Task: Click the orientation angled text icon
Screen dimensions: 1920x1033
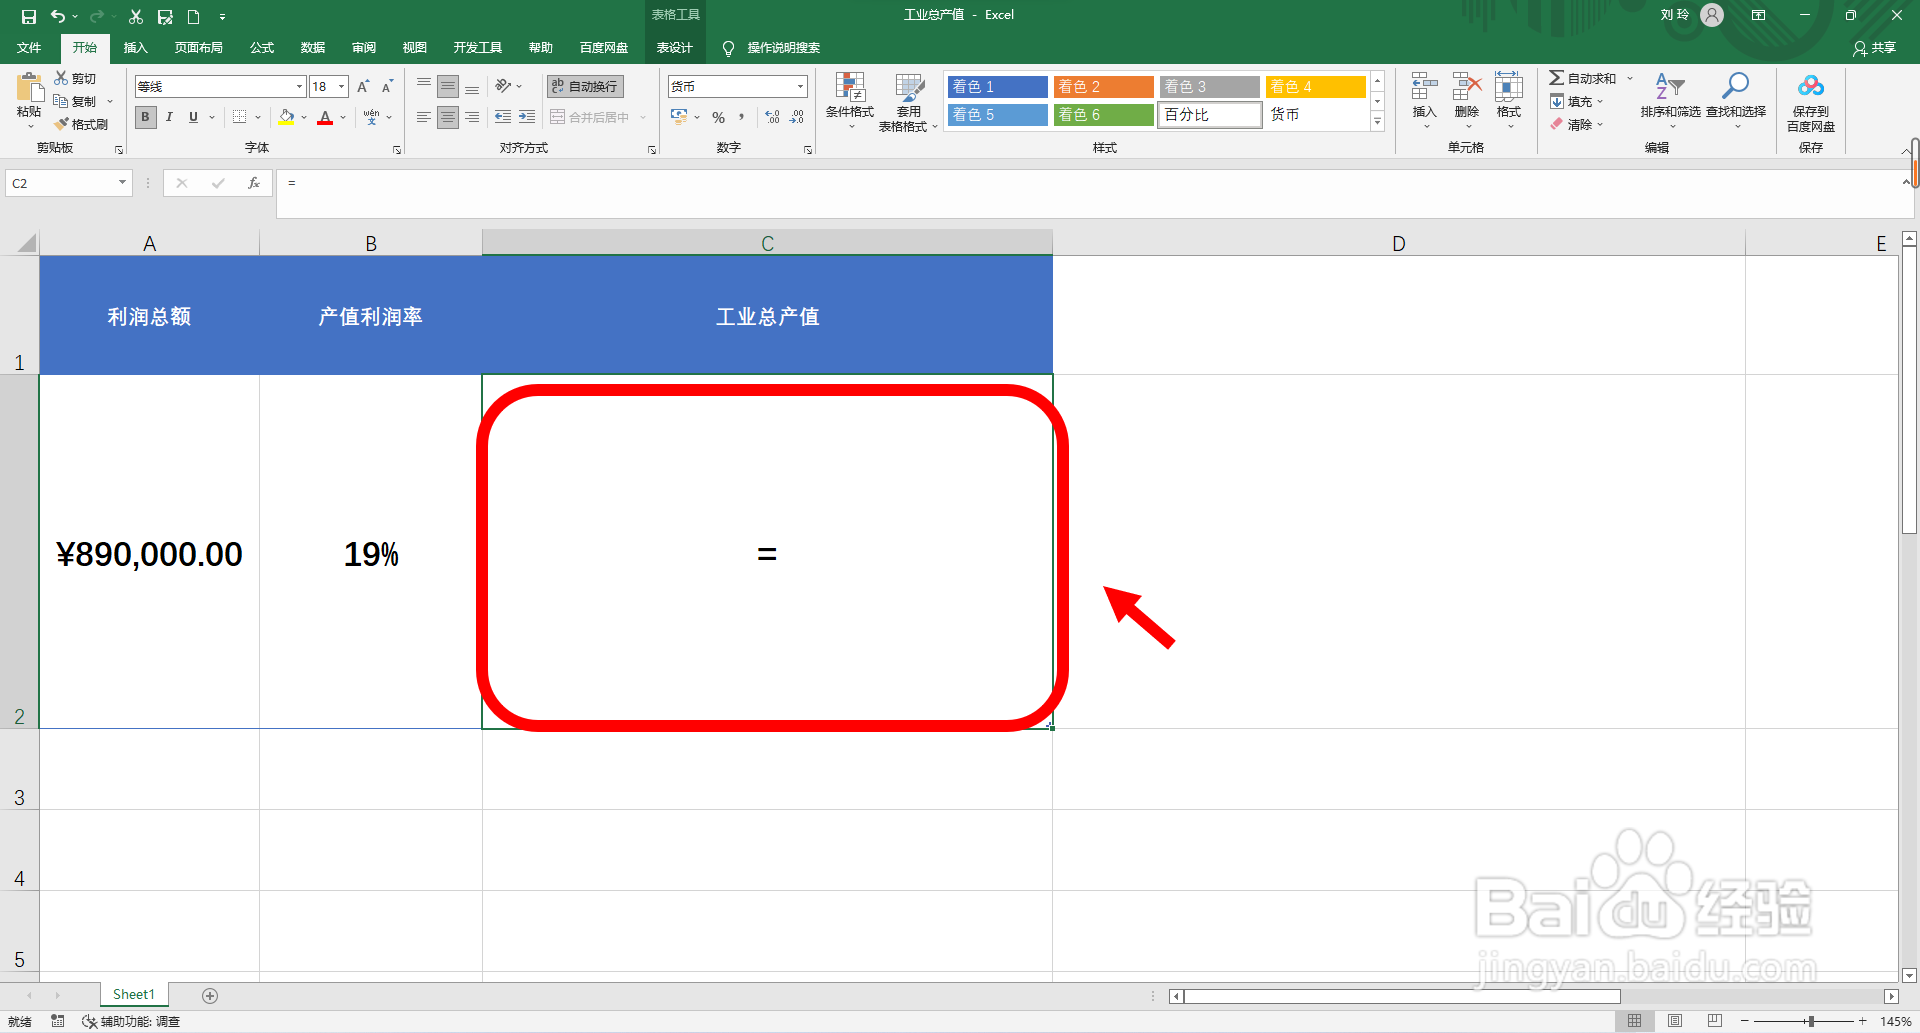Action: point(503,86)
